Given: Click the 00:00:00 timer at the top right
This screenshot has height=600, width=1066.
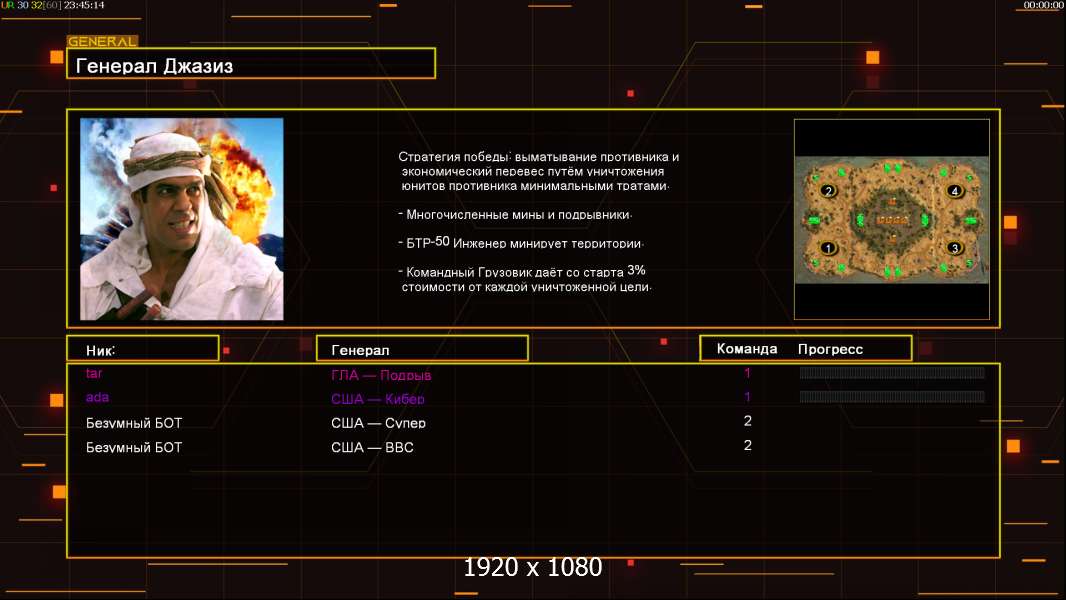Looking at the screenshot, I should 1043,5.
